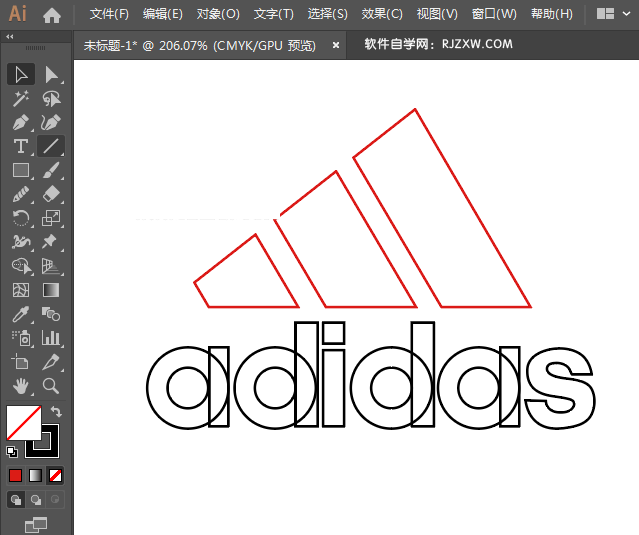
Task: Choose the Mesh tool
Action: (x=21, y=290)
